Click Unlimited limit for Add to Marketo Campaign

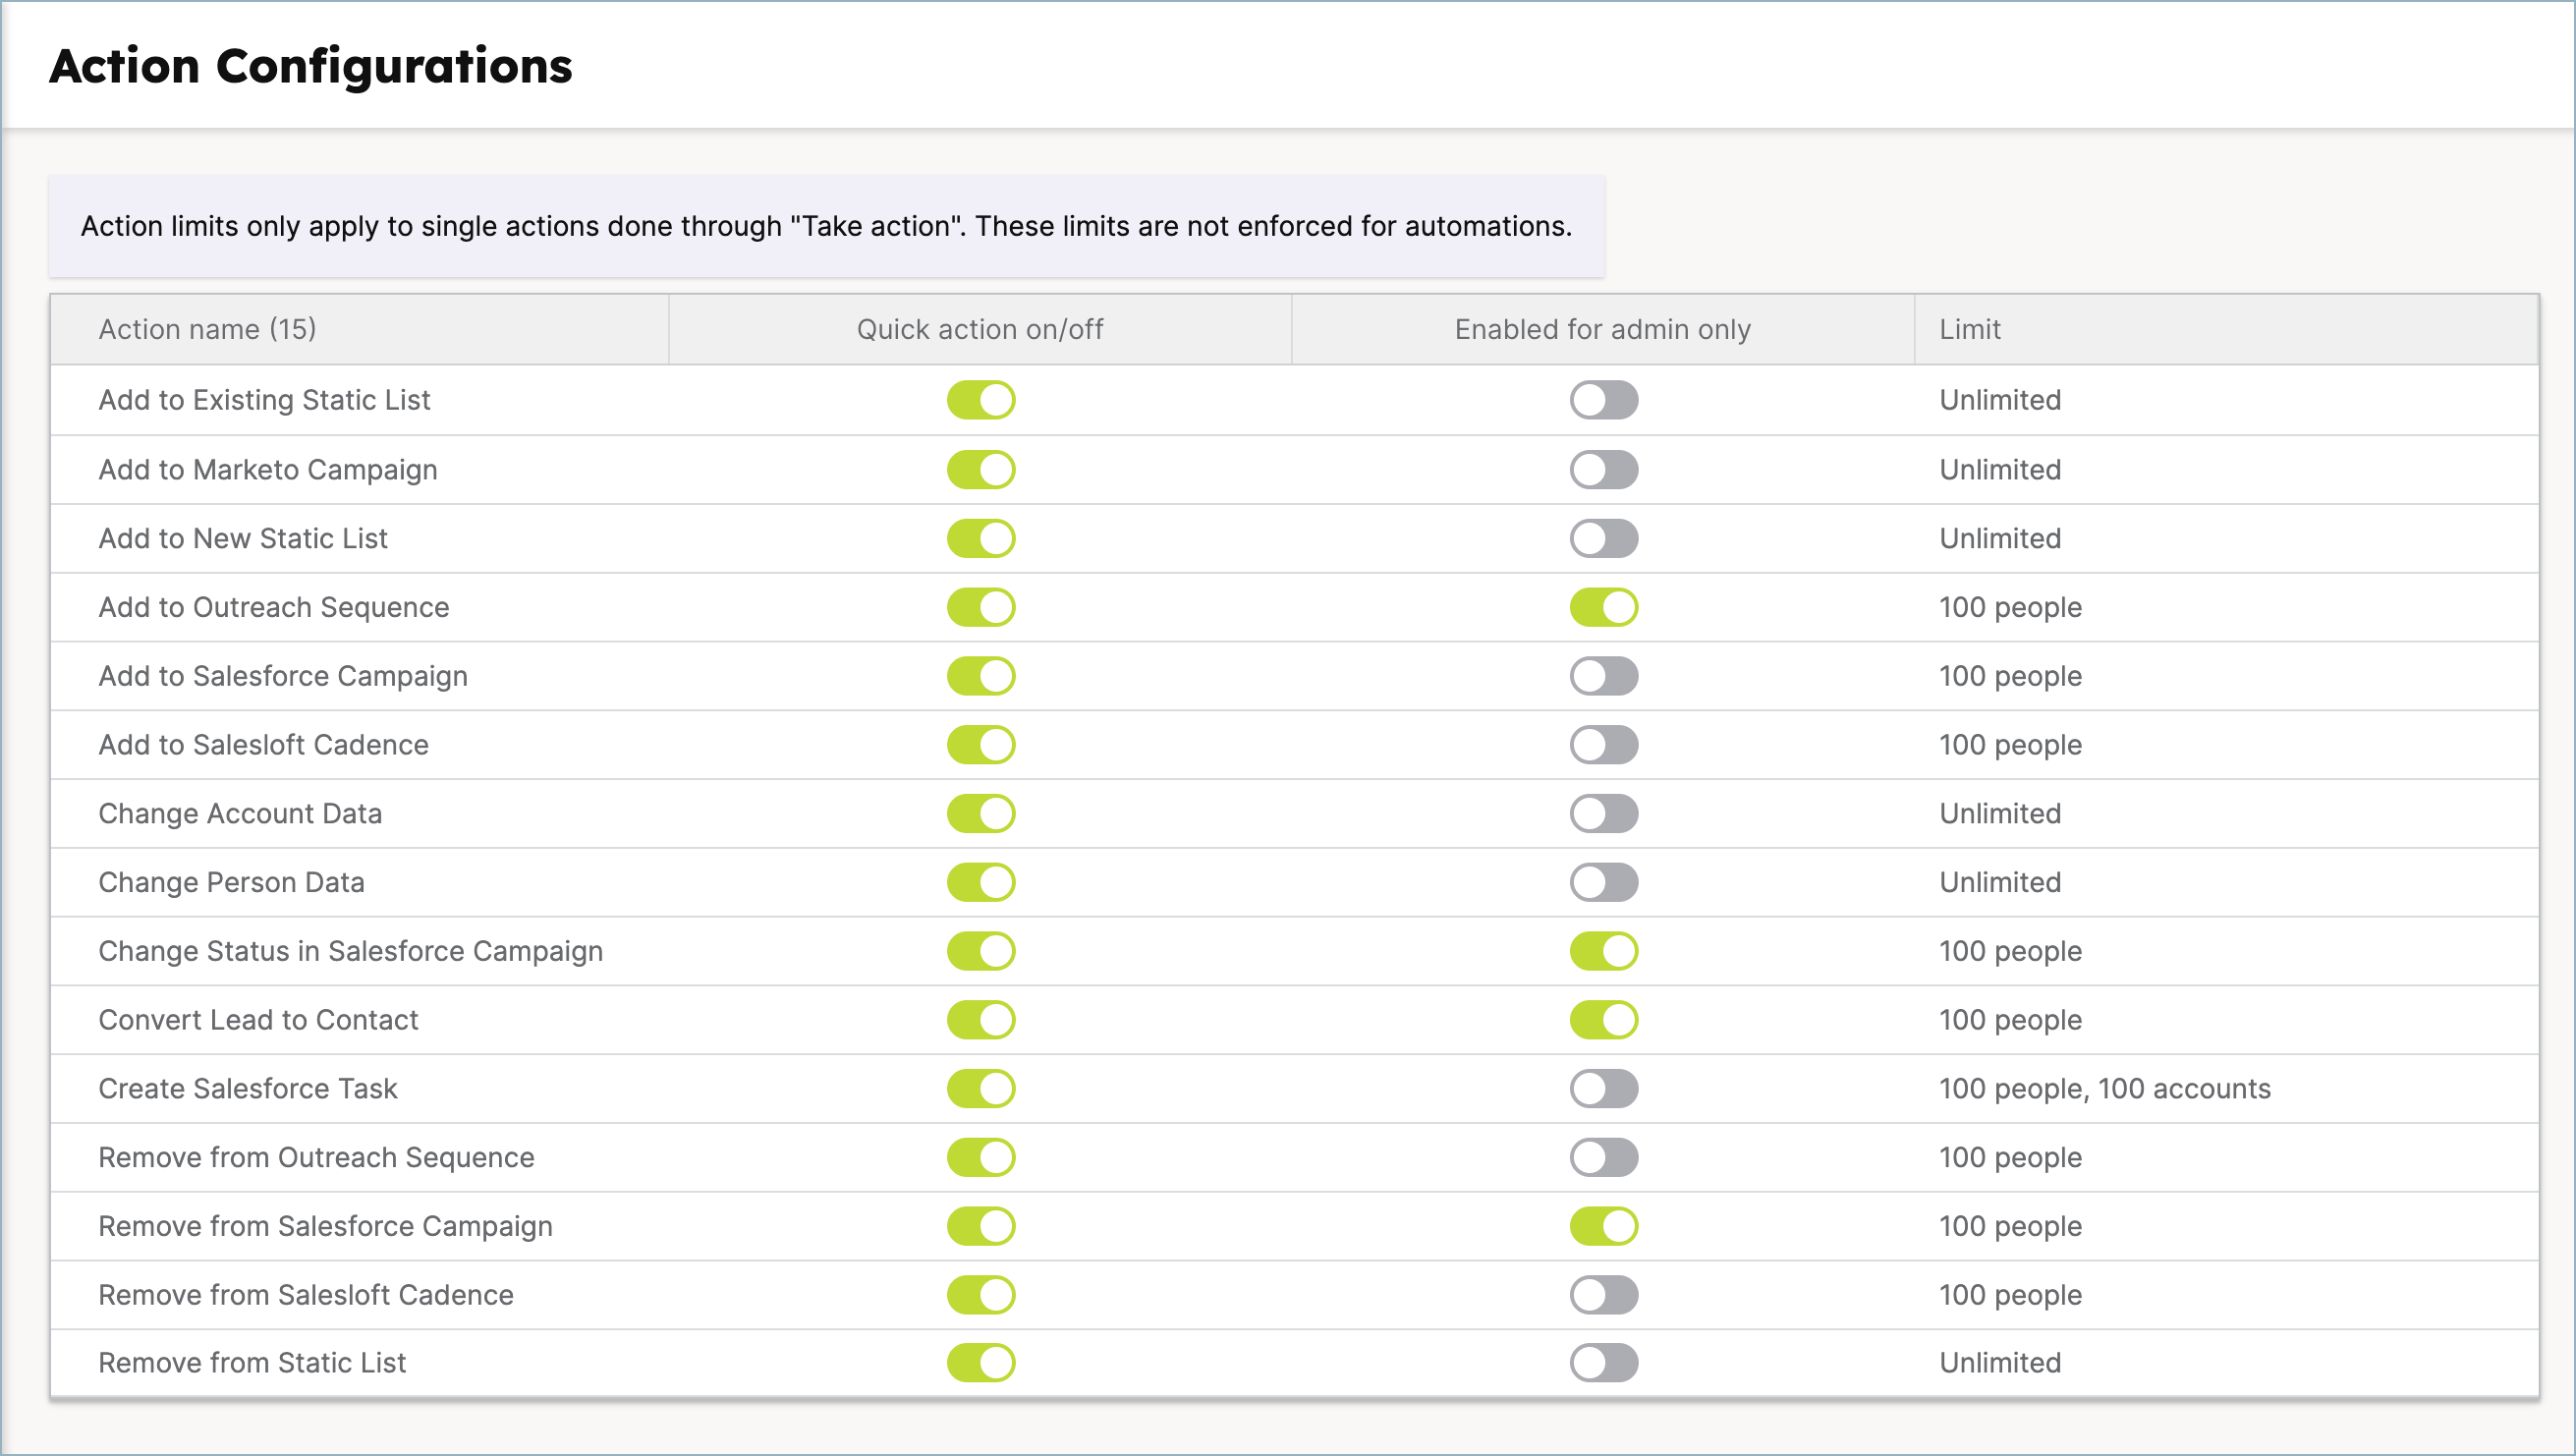pos(1999,469)
